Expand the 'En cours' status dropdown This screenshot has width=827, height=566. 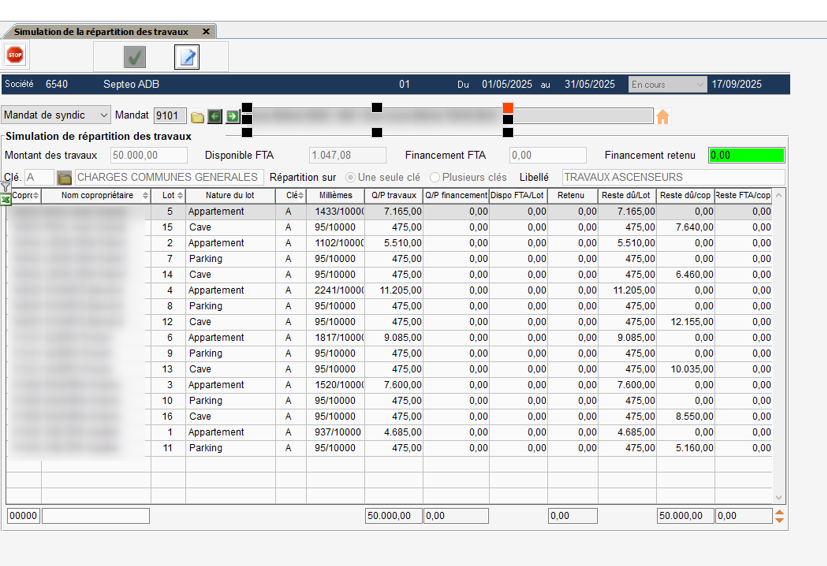(x=667, y=85)
